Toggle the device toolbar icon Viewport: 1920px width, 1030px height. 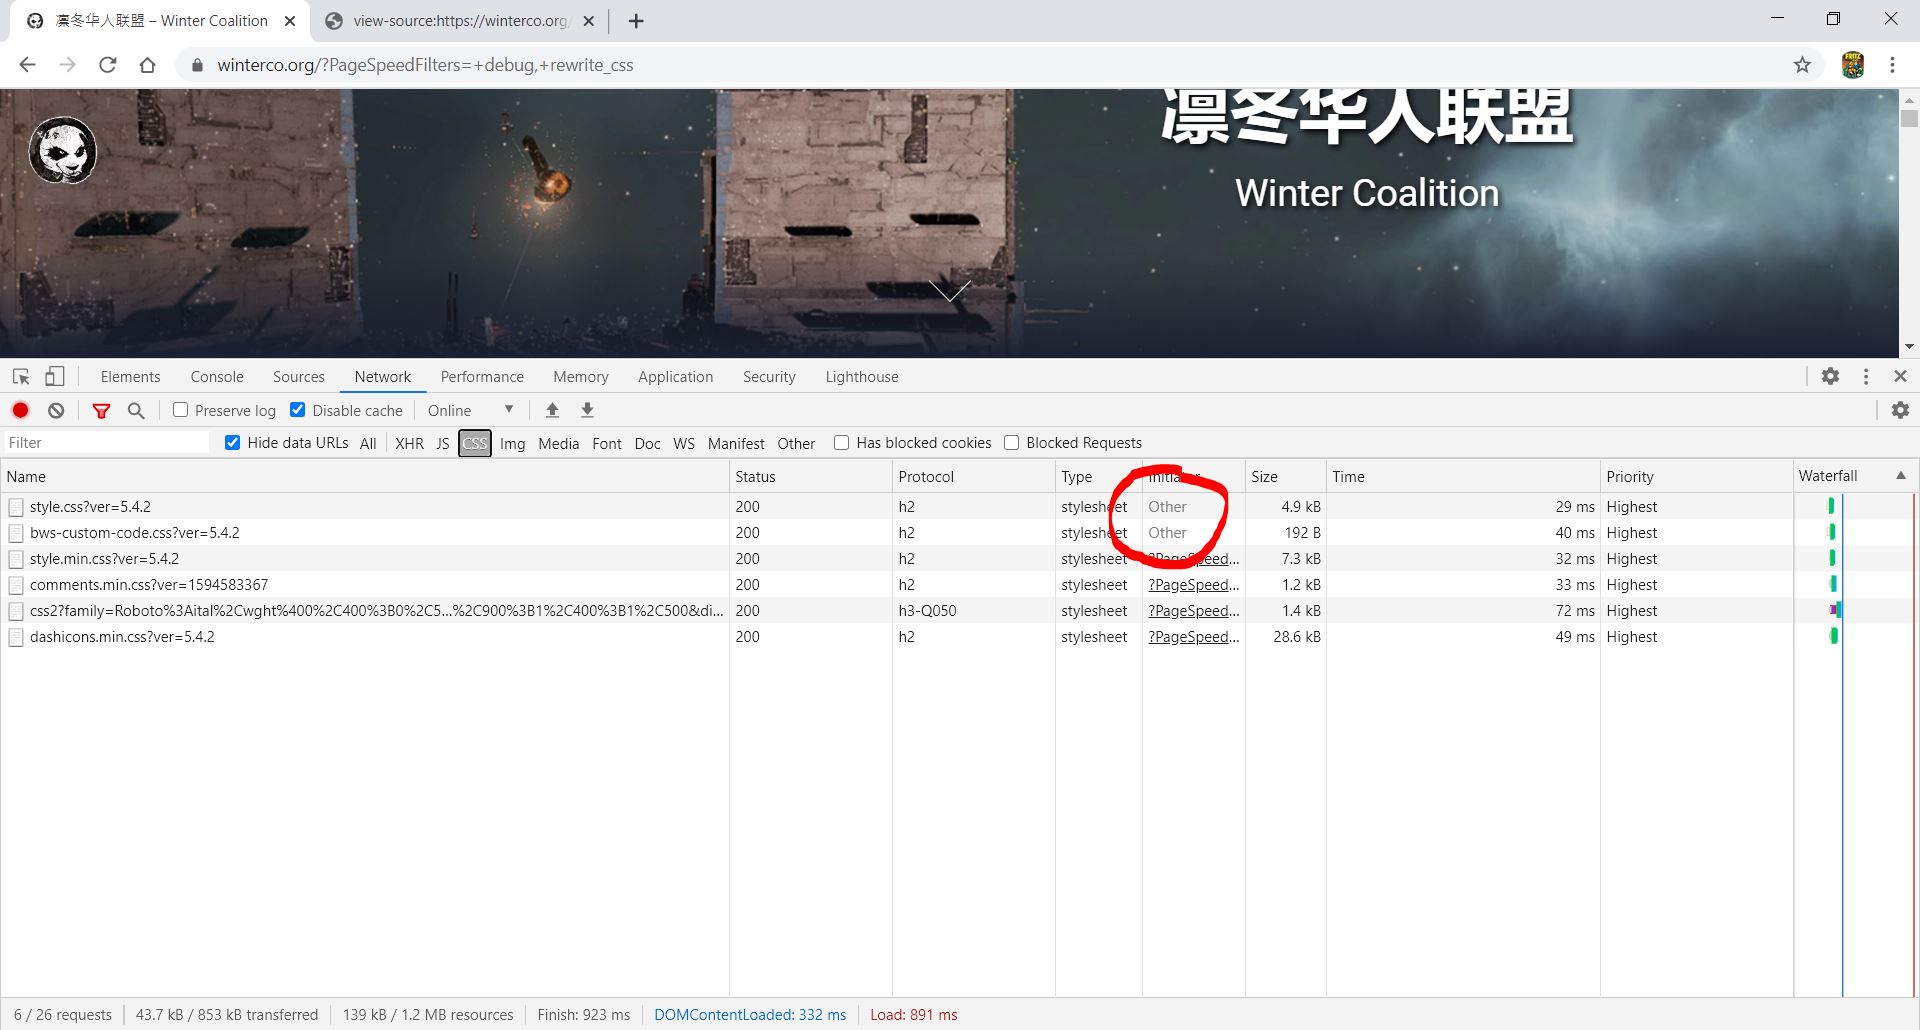[55, 376]
